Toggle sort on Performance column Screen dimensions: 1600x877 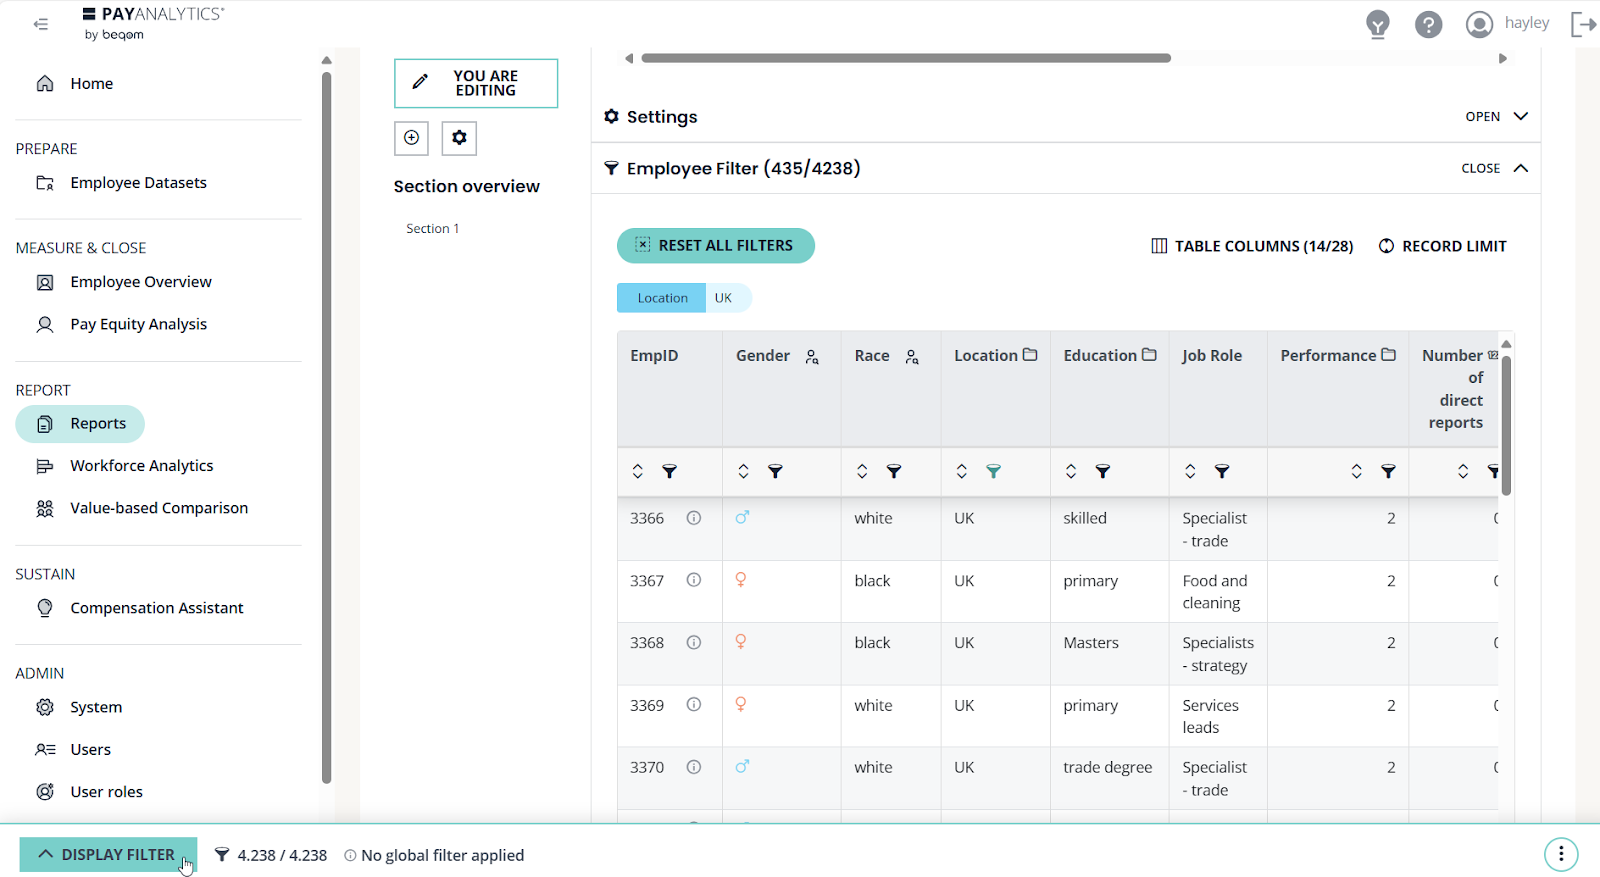click(x=1356, y=471)
